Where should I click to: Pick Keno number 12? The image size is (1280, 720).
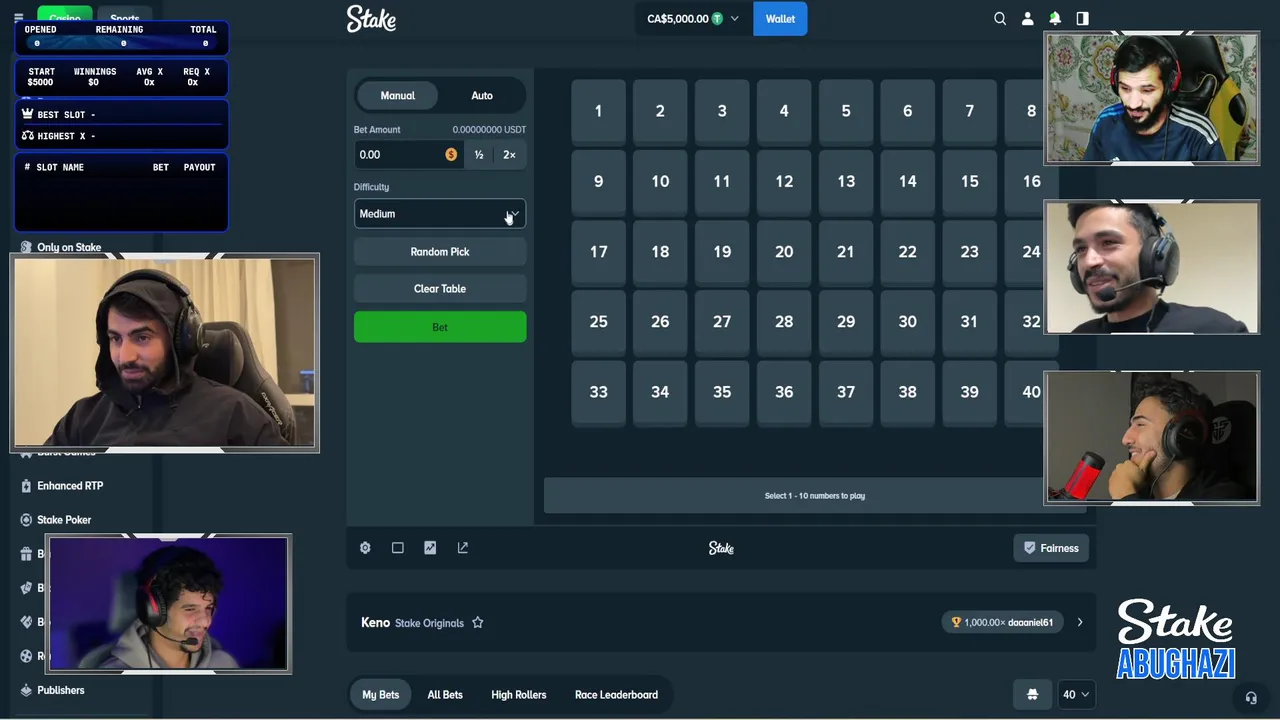click(784, 181)
